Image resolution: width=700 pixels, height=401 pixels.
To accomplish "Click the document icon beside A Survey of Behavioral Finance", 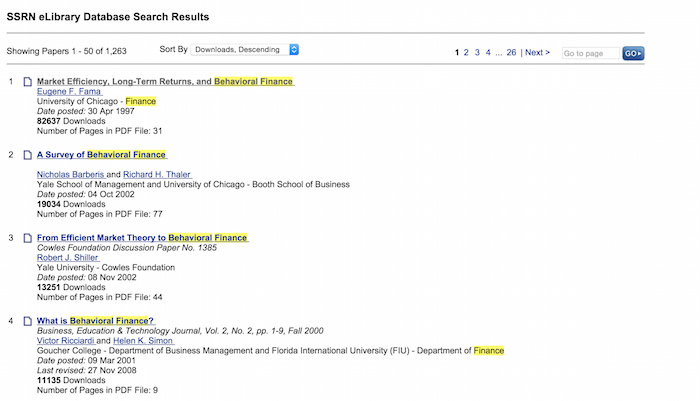I will coord(28,155).
